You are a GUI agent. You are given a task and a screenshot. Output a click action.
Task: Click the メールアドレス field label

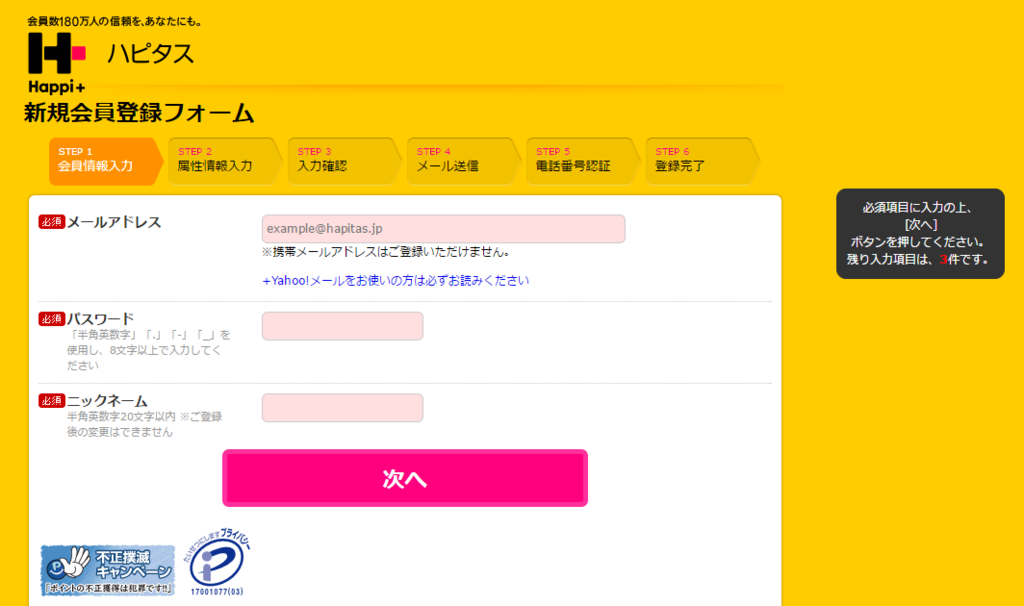[x=114, y=222]
